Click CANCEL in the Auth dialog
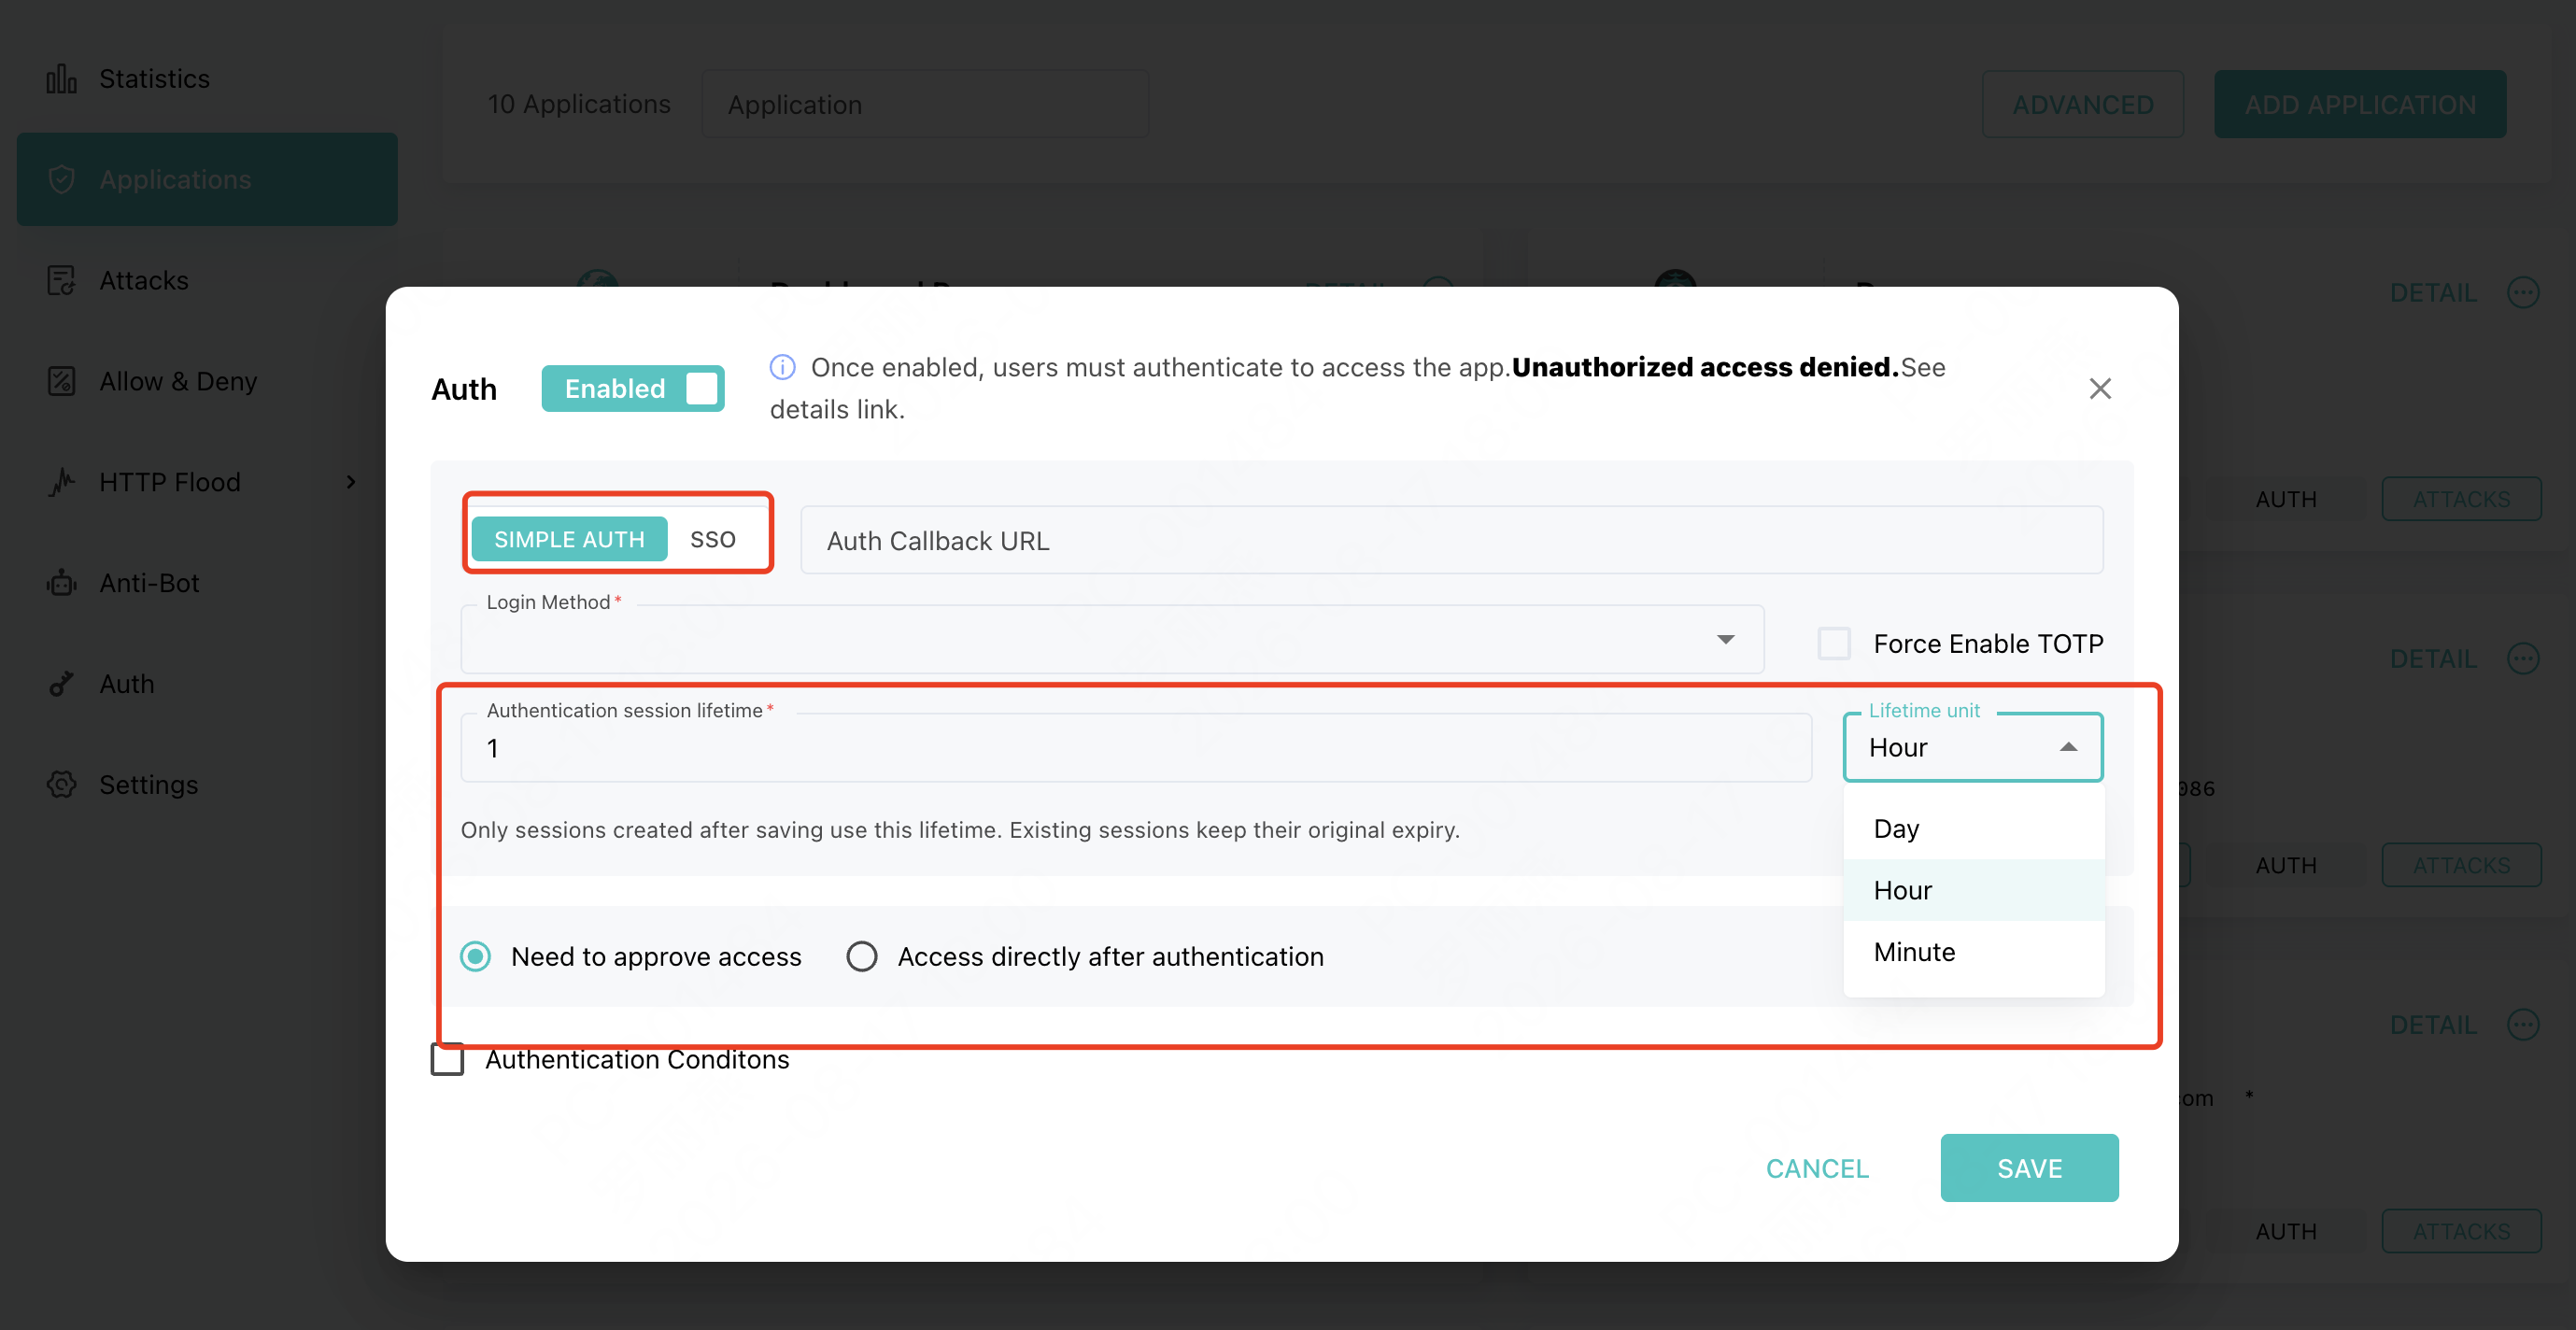Viewport: 2576px width, 1330px height. point(1817,1168)
